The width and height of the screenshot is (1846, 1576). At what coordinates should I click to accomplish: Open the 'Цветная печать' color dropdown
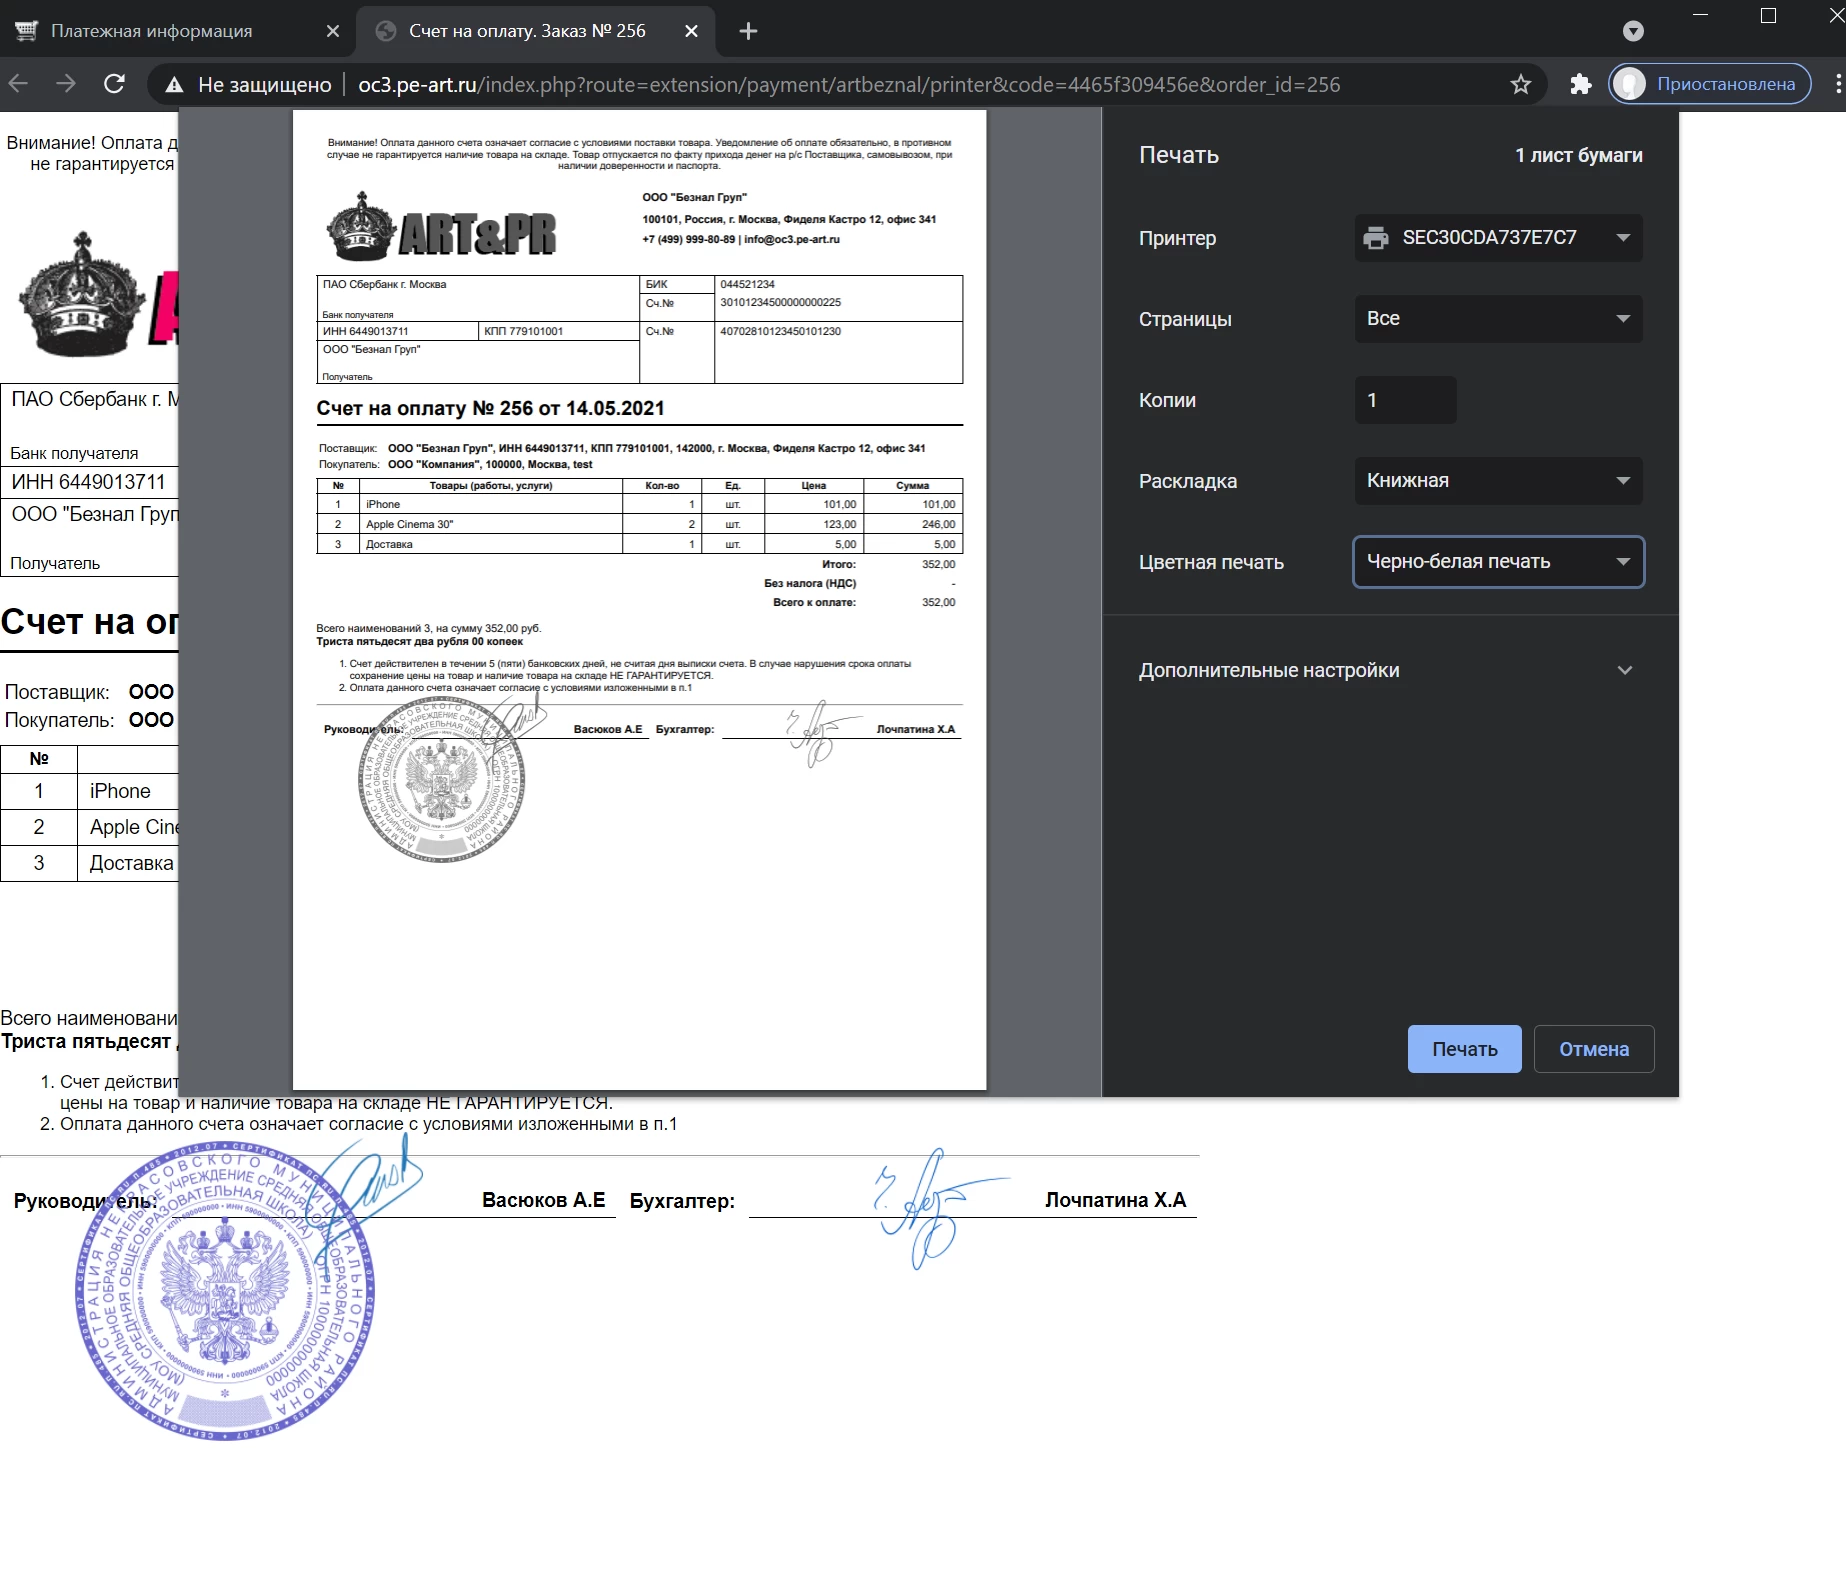tap(1498, 562)
